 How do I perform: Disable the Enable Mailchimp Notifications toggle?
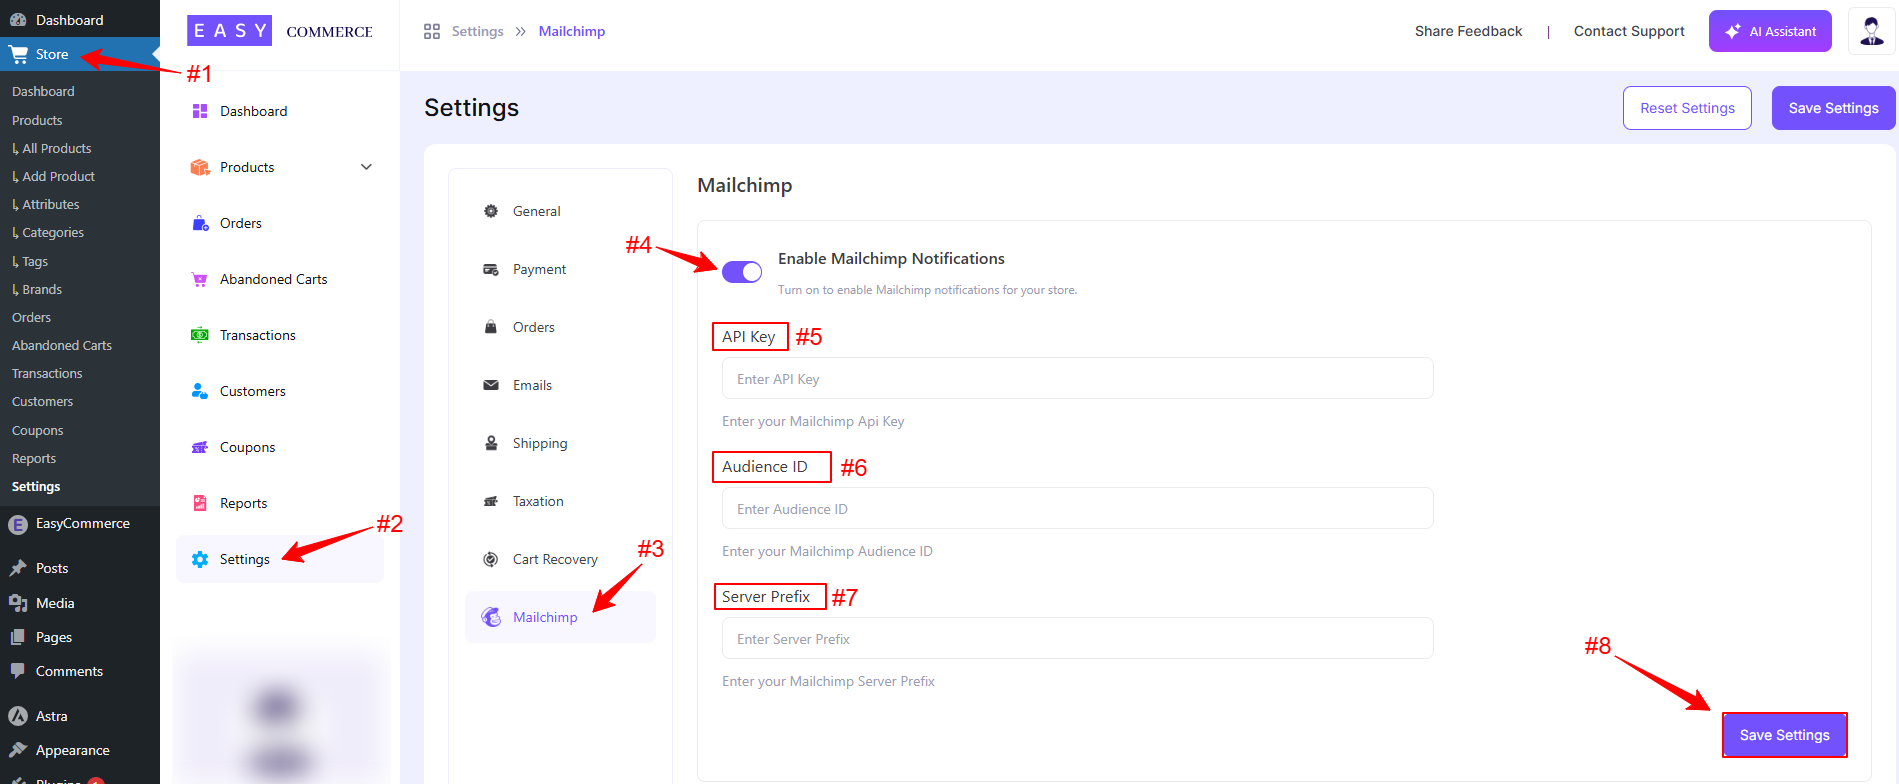(742, 272)
